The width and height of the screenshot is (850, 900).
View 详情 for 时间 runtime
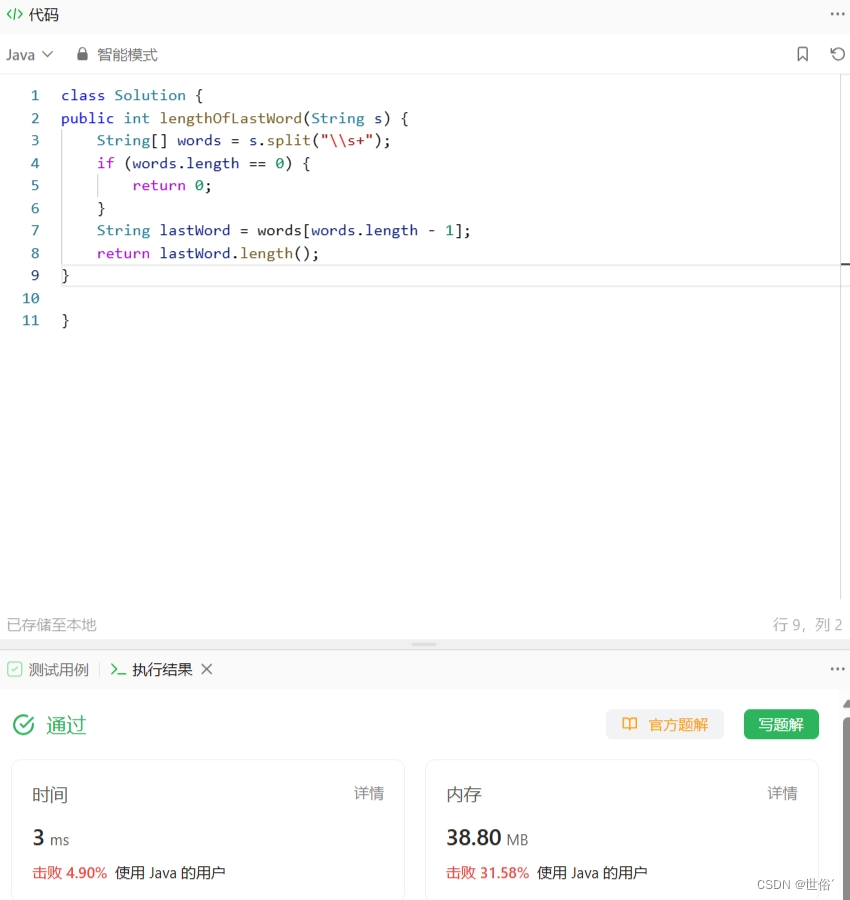pos(369,793)
